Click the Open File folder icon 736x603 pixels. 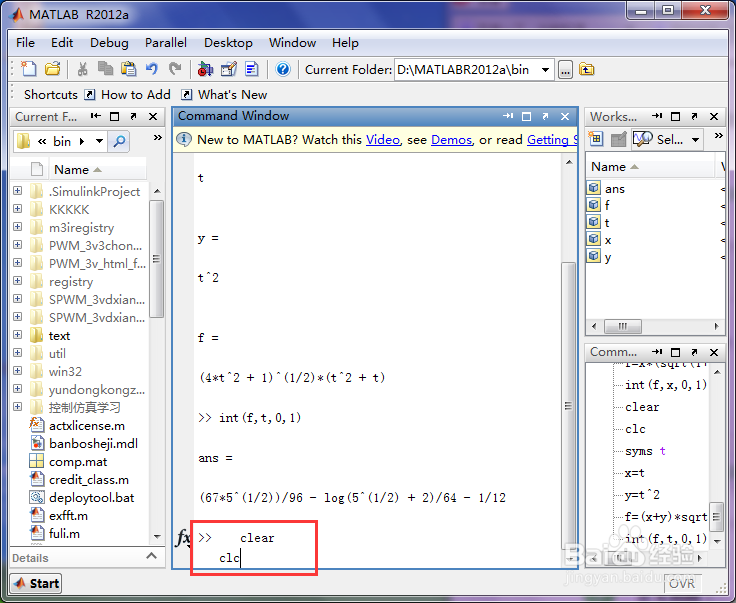coord(53,69)
